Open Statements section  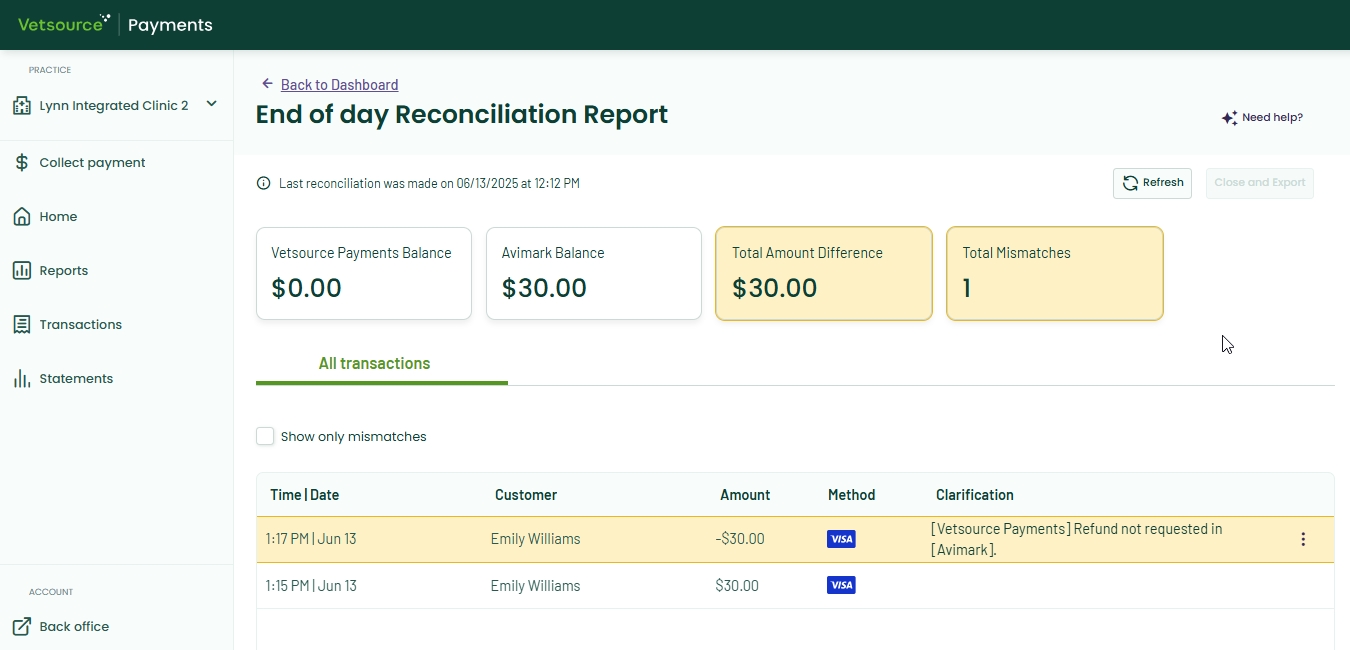pos(76,379)
